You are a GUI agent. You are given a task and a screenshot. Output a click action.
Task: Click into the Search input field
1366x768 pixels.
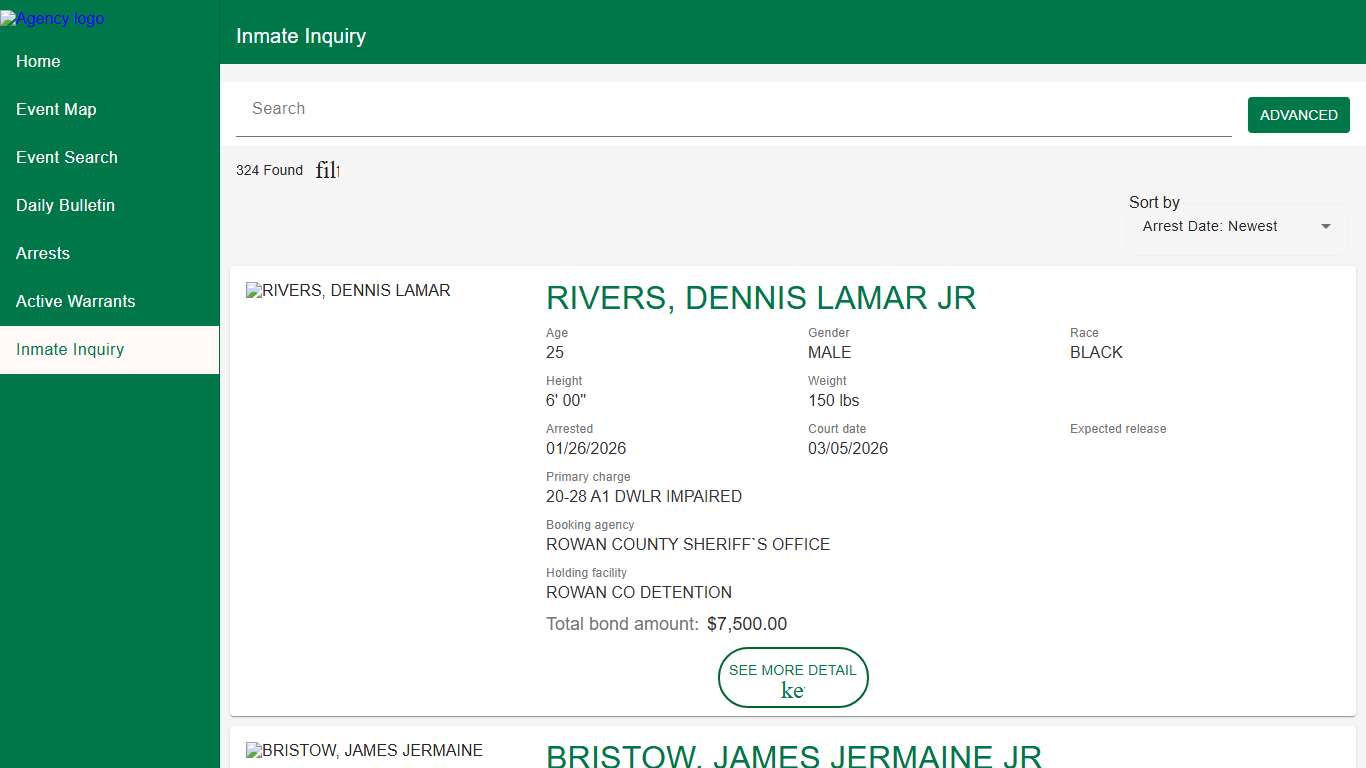[x=700, y=108]
